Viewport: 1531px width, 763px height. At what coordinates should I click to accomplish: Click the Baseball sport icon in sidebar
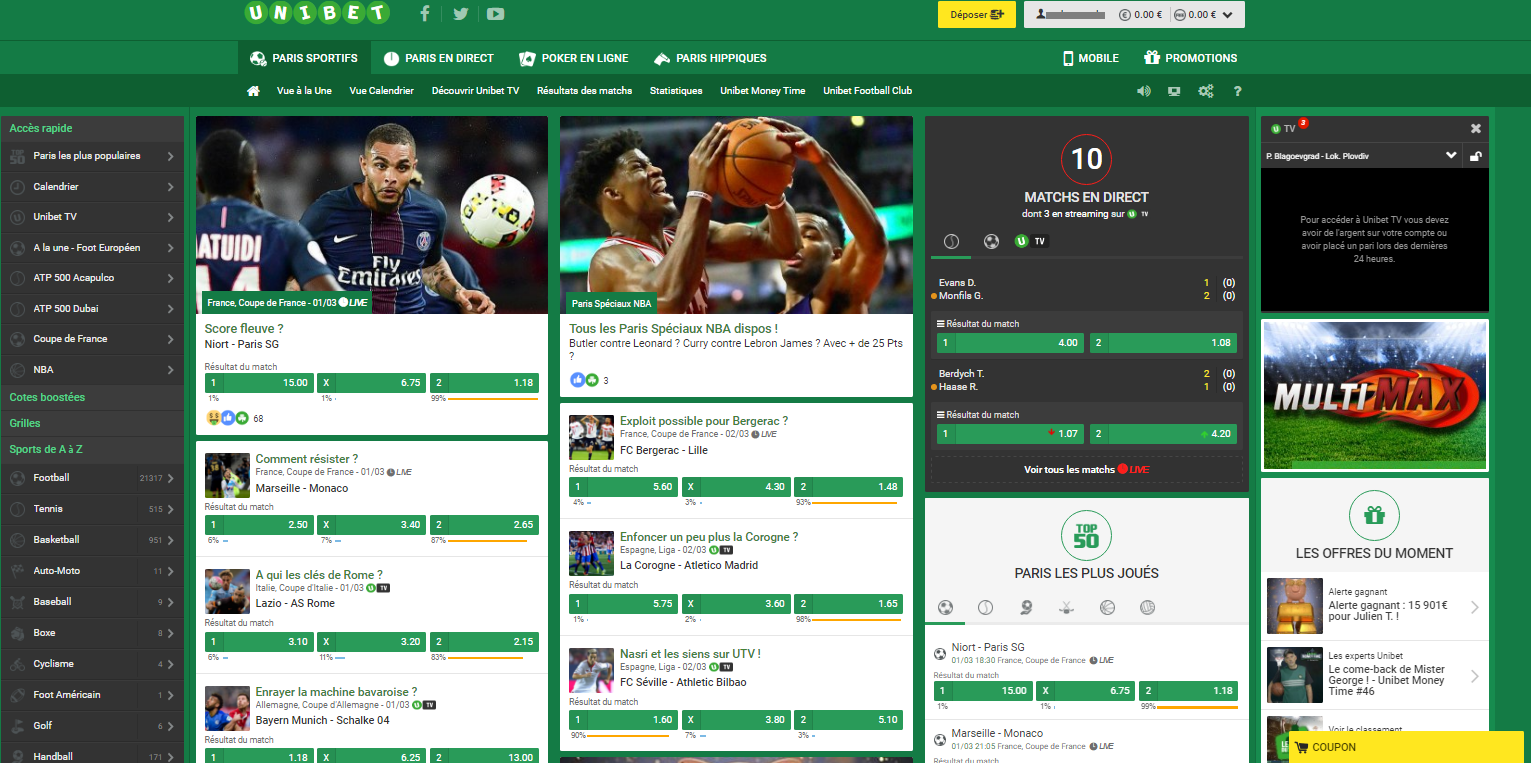pyautogui.click(x=17, y=602)
